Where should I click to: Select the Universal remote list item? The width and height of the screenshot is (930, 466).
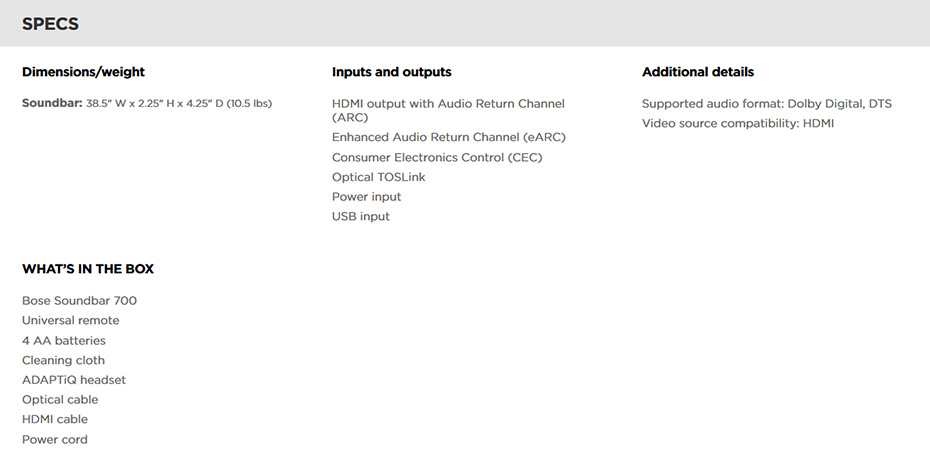click(x=71, y=320)
